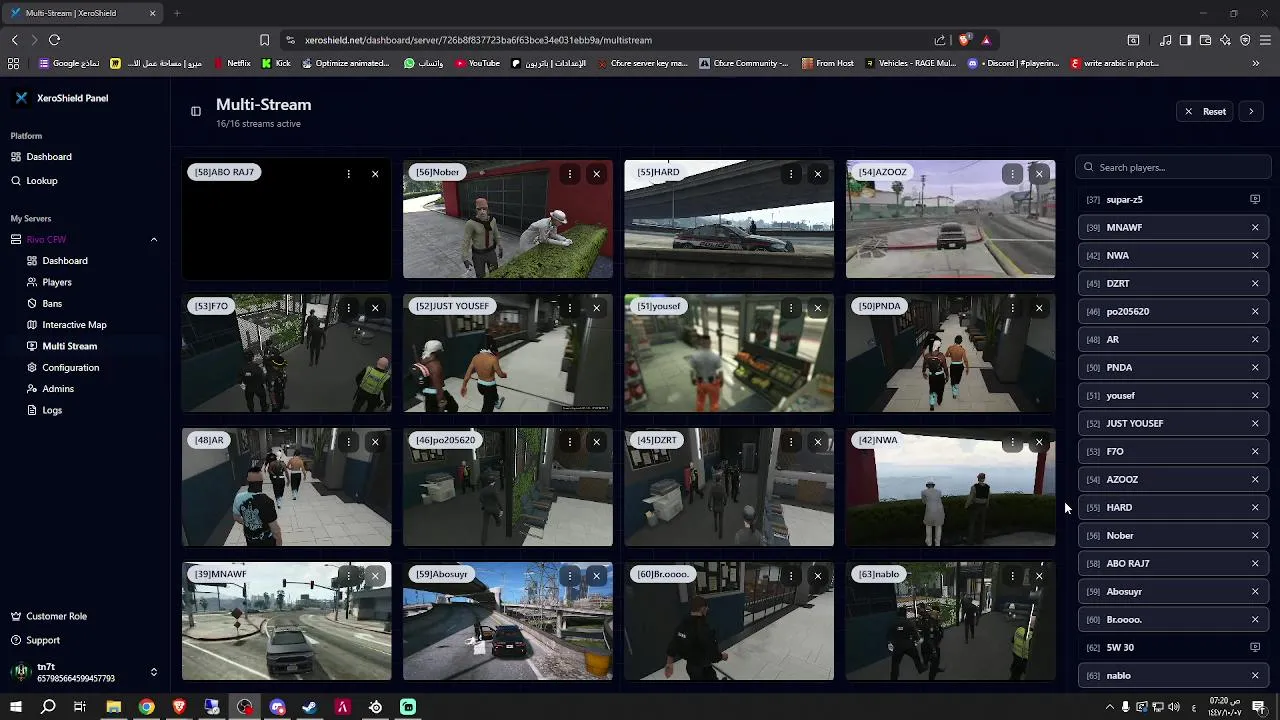Collapse the Rivo CFW server tree
This screenshot has width=1280, height=720.
point(154,239)
